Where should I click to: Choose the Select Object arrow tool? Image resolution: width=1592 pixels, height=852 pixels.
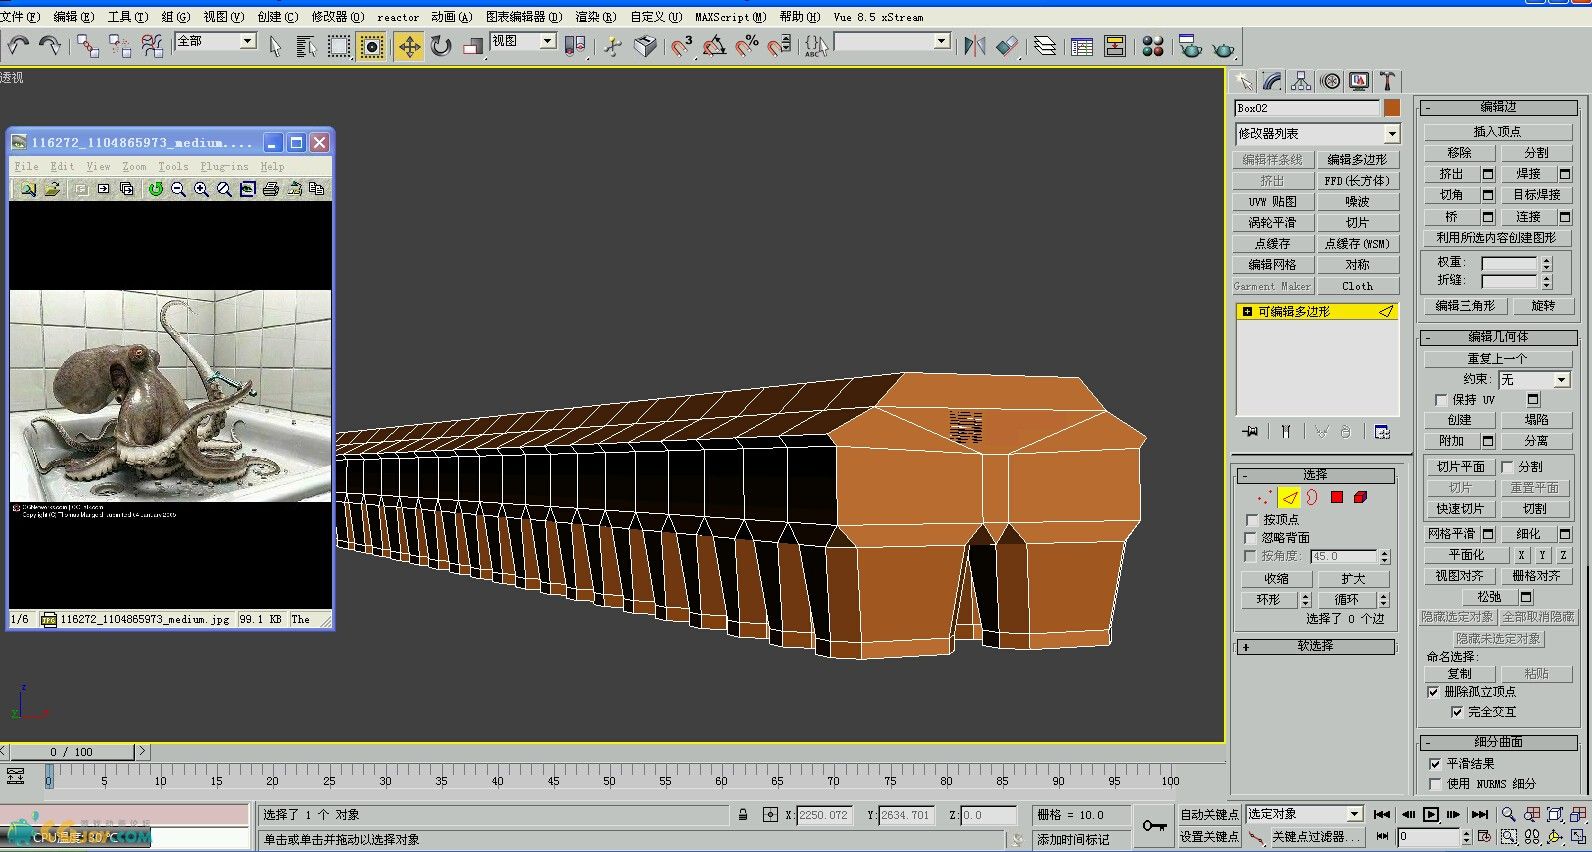(275, 46)
